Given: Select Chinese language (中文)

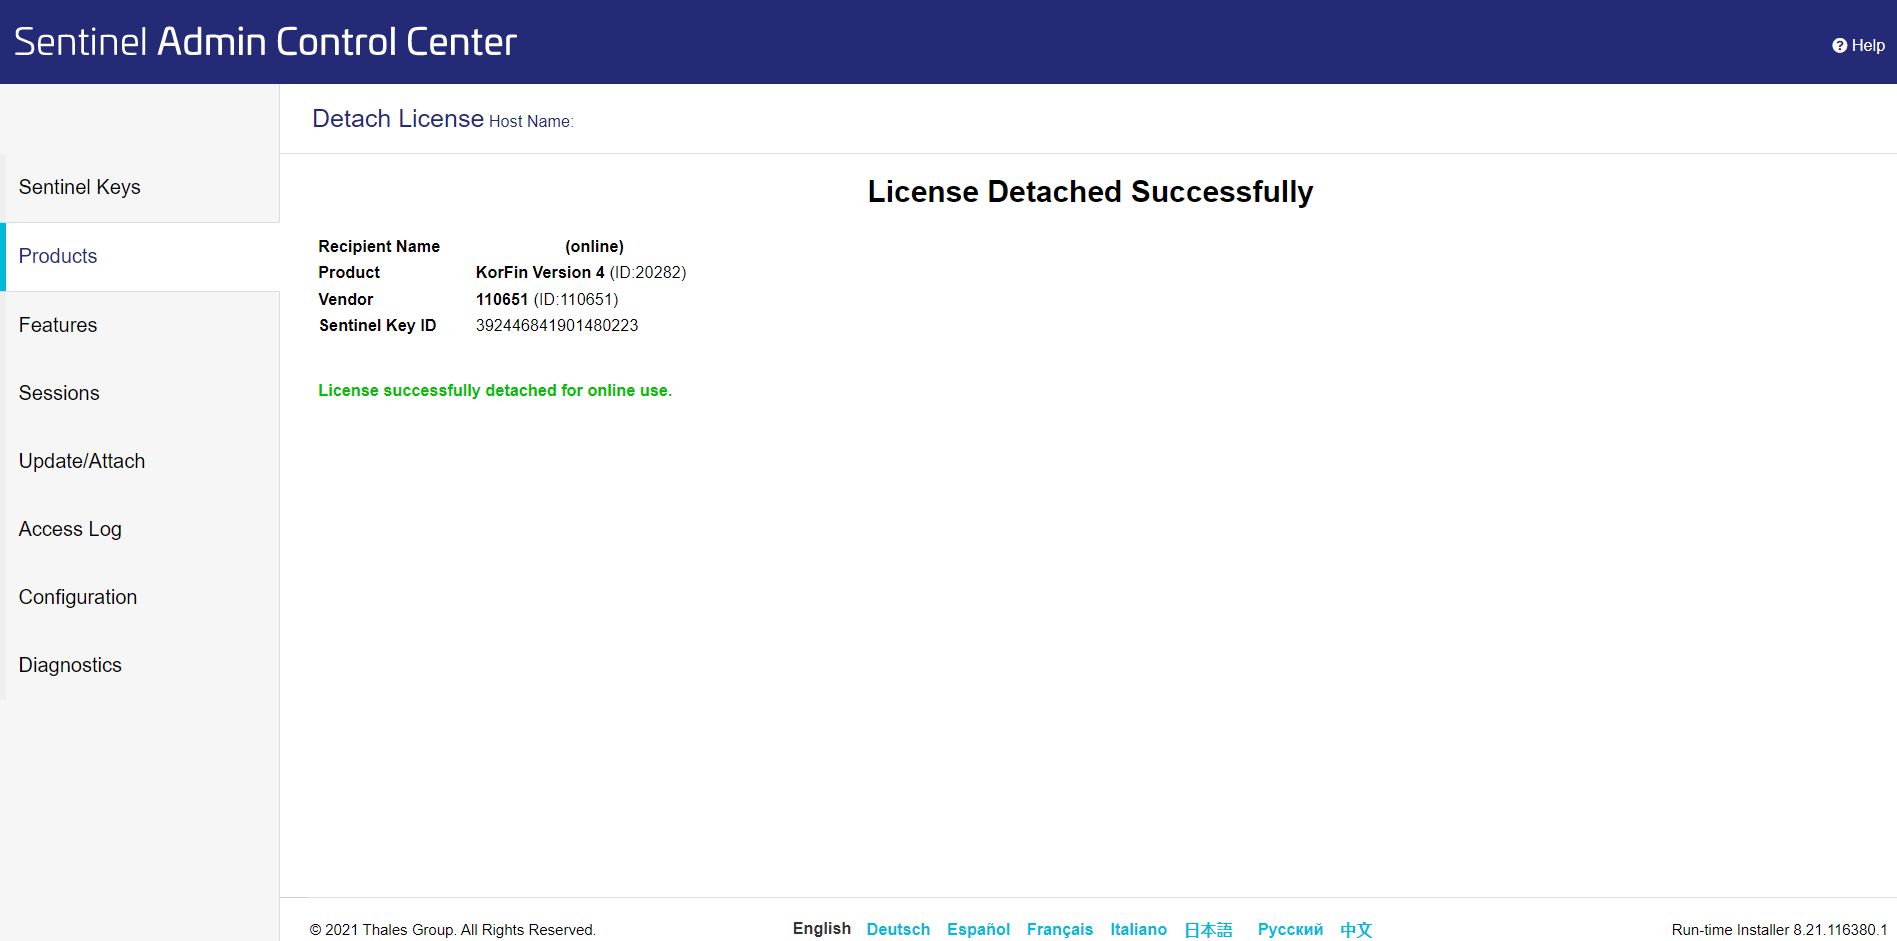Looking at the screenshot, I should point(1356,930).
